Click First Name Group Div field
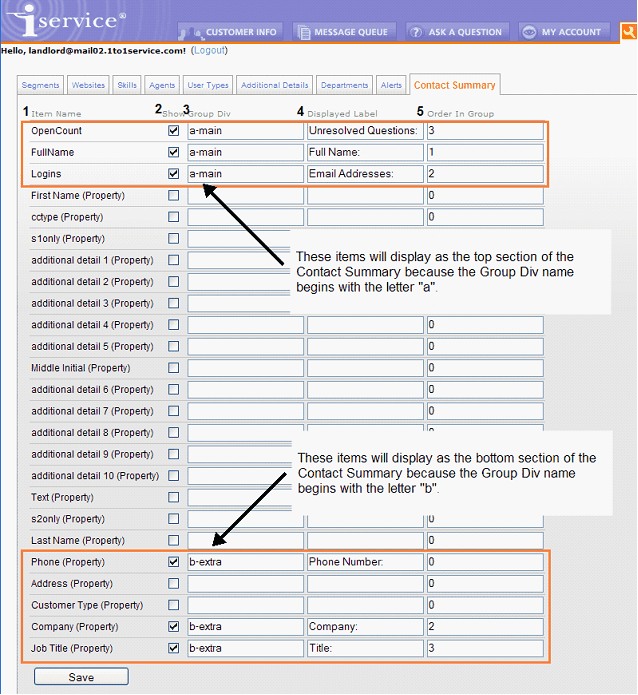The width and height of the screenshot is (638, 695). (x=246, y=195)
